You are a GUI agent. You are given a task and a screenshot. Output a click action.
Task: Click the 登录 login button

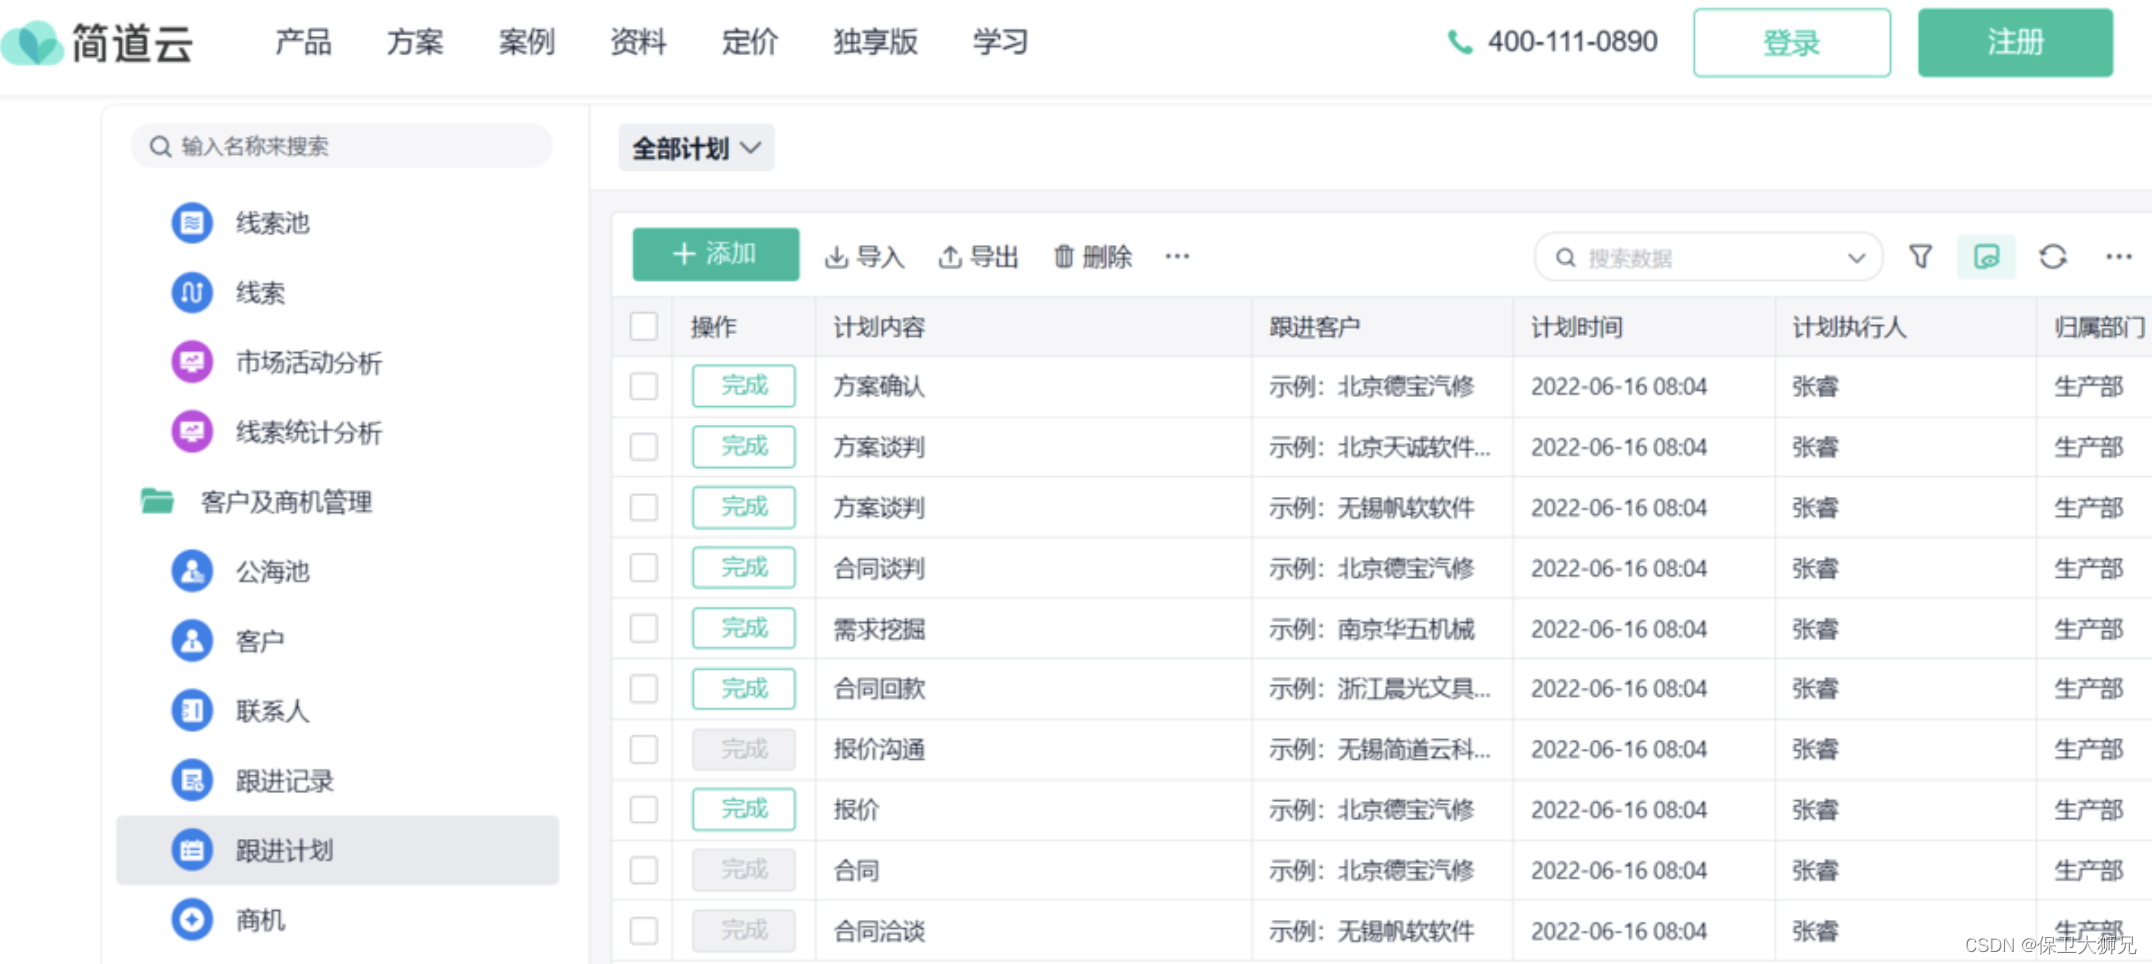tap(1791, 43)
